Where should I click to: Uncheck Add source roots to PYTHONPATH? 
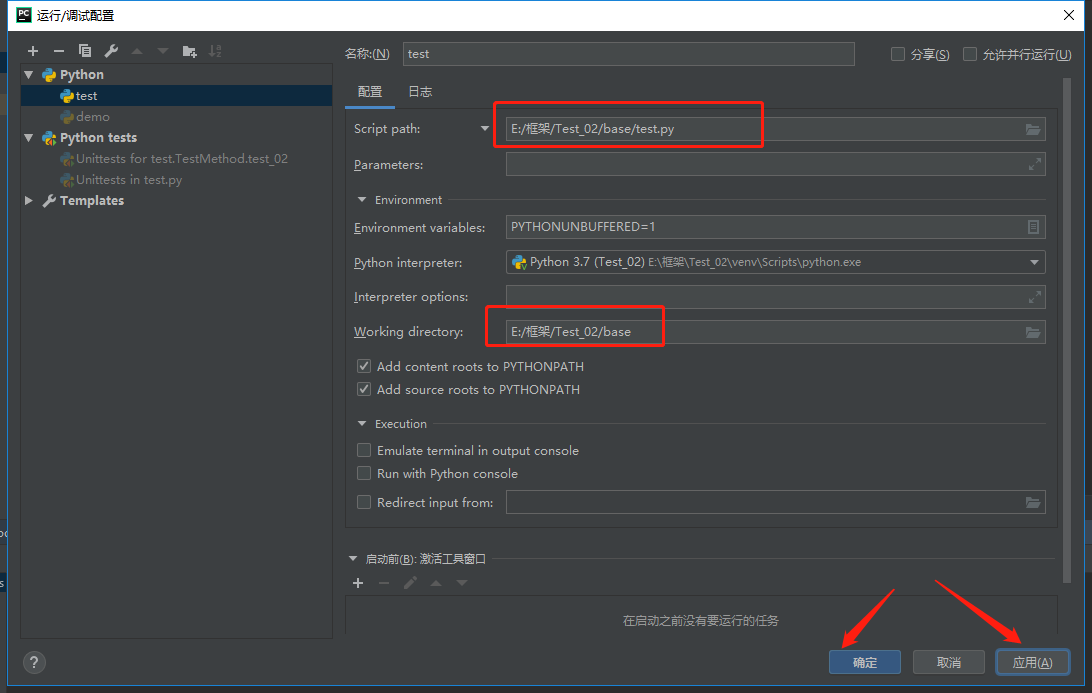(x=364, y=389)
